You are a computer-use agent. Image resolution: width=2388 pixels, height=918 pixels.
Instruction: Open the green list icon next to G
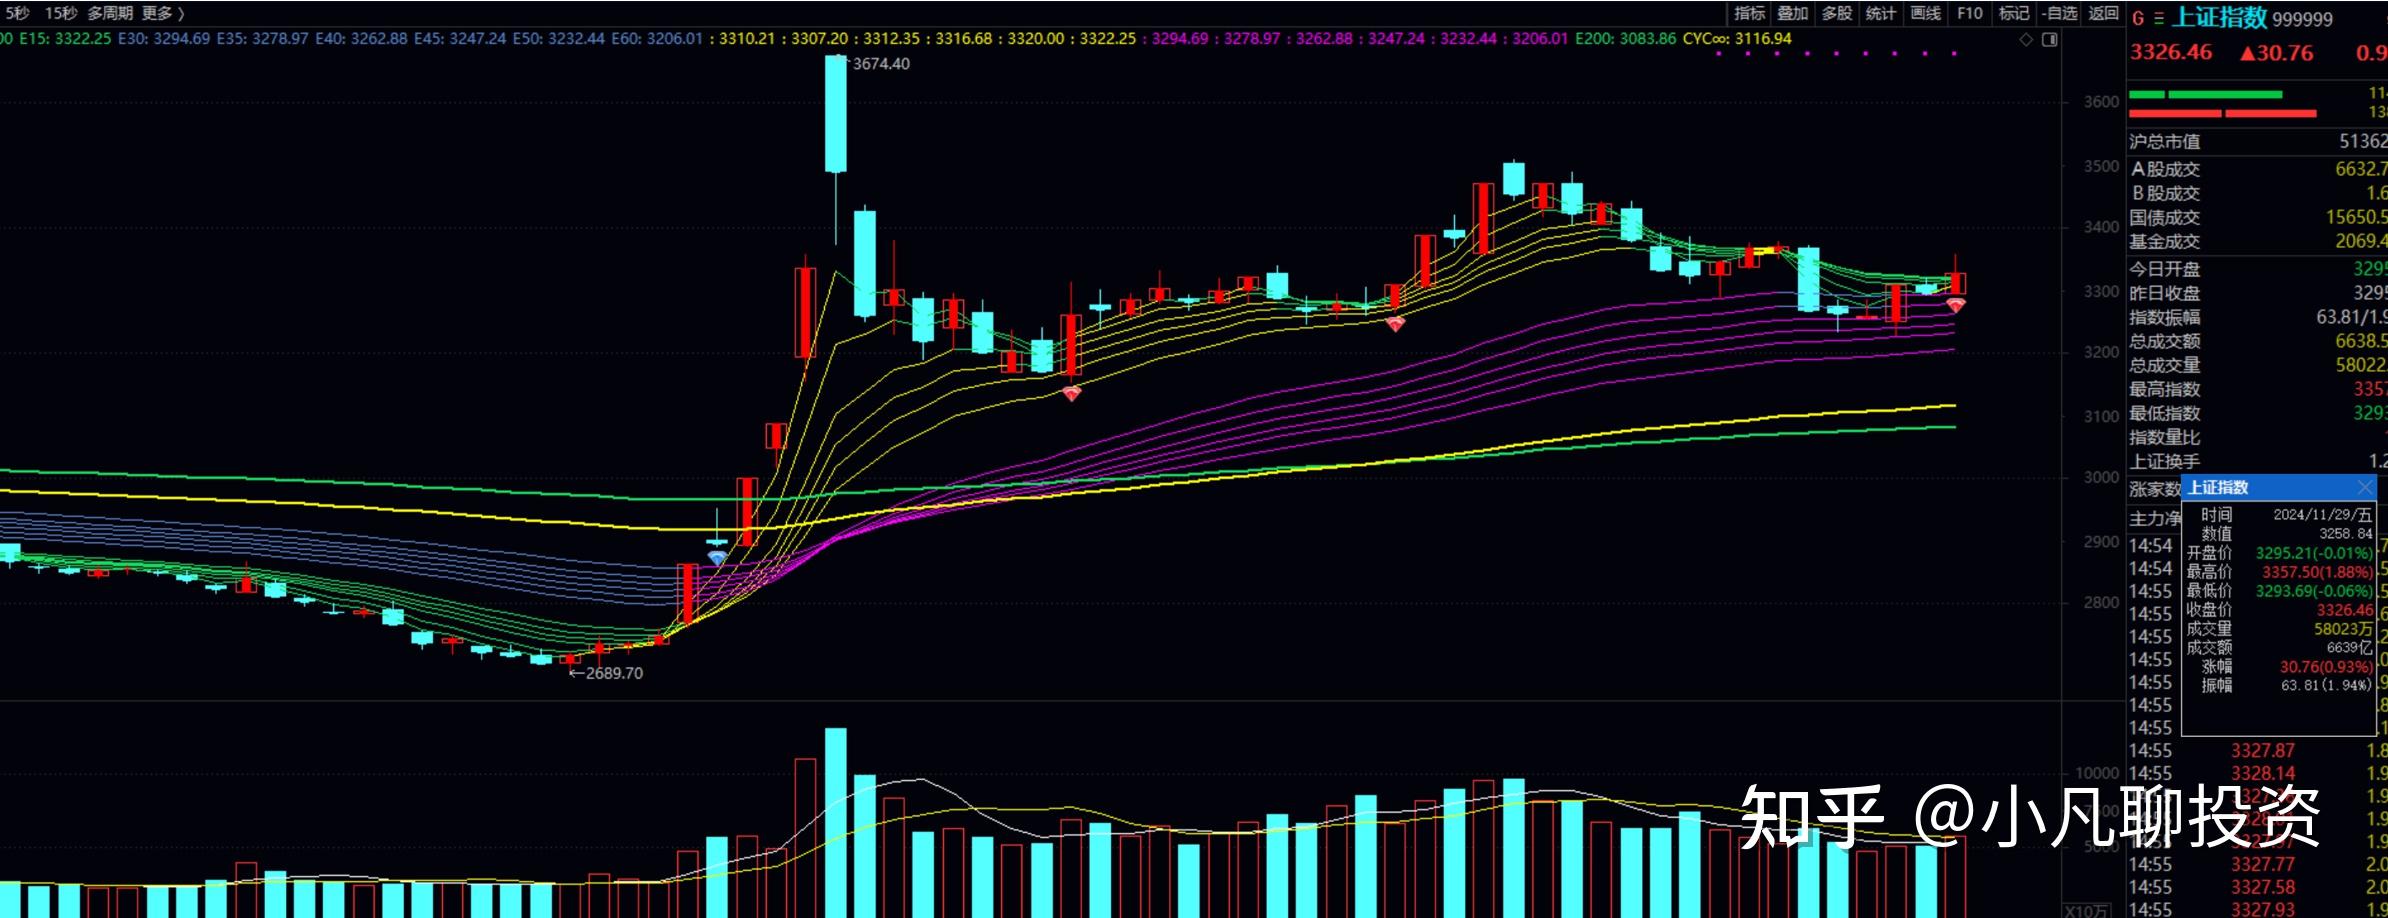pos(2158,18)
